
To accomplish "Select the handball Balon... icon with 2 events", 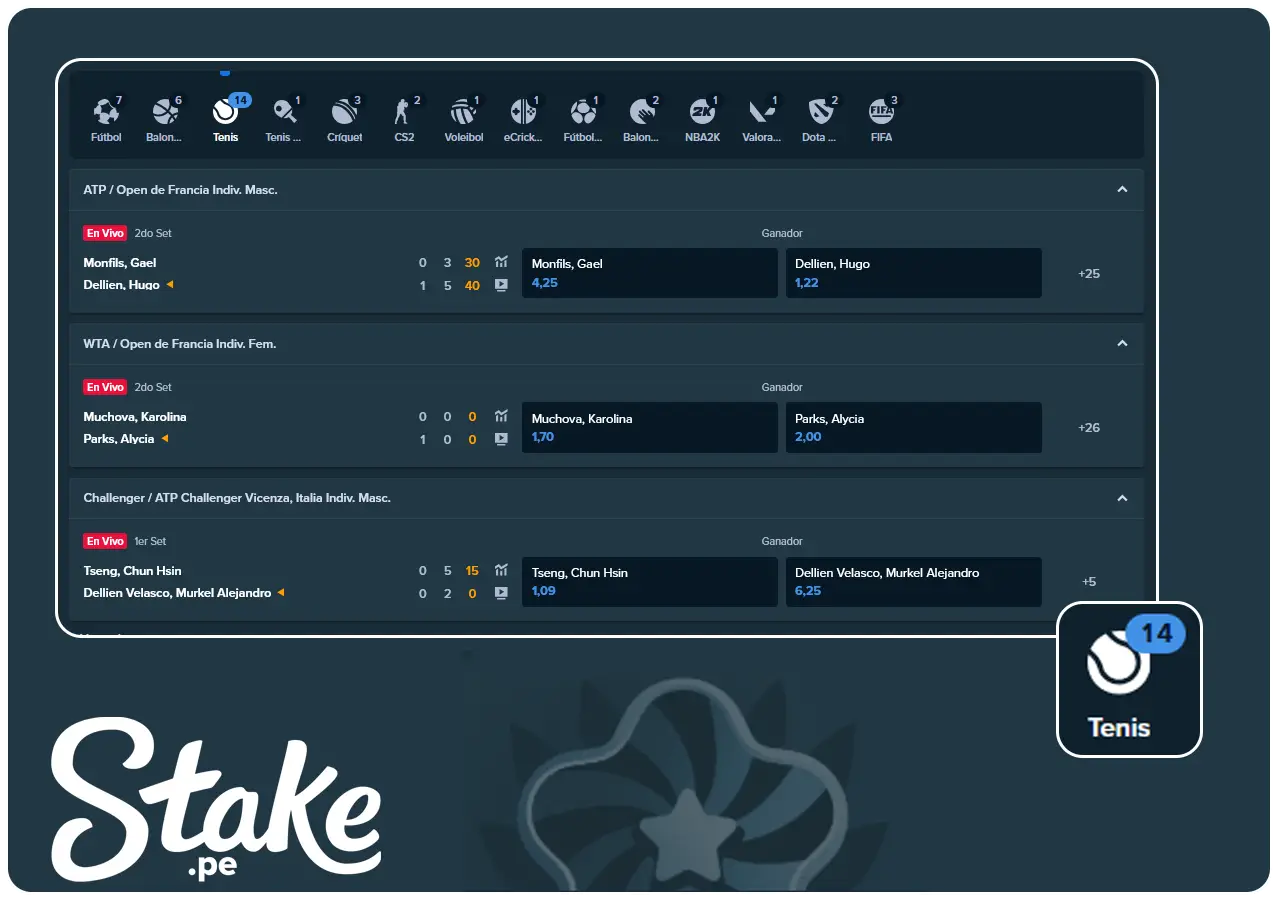I will [642, 119].
